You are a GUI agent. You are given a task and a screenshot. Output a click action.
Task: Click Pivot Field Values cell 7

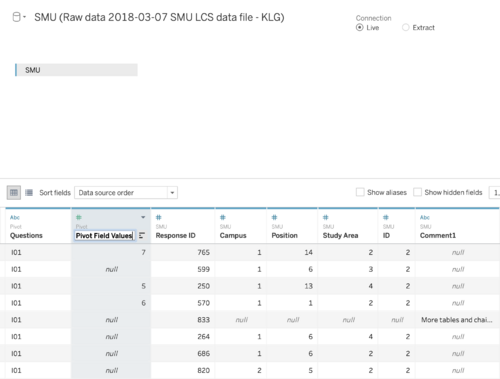(111, 252)
